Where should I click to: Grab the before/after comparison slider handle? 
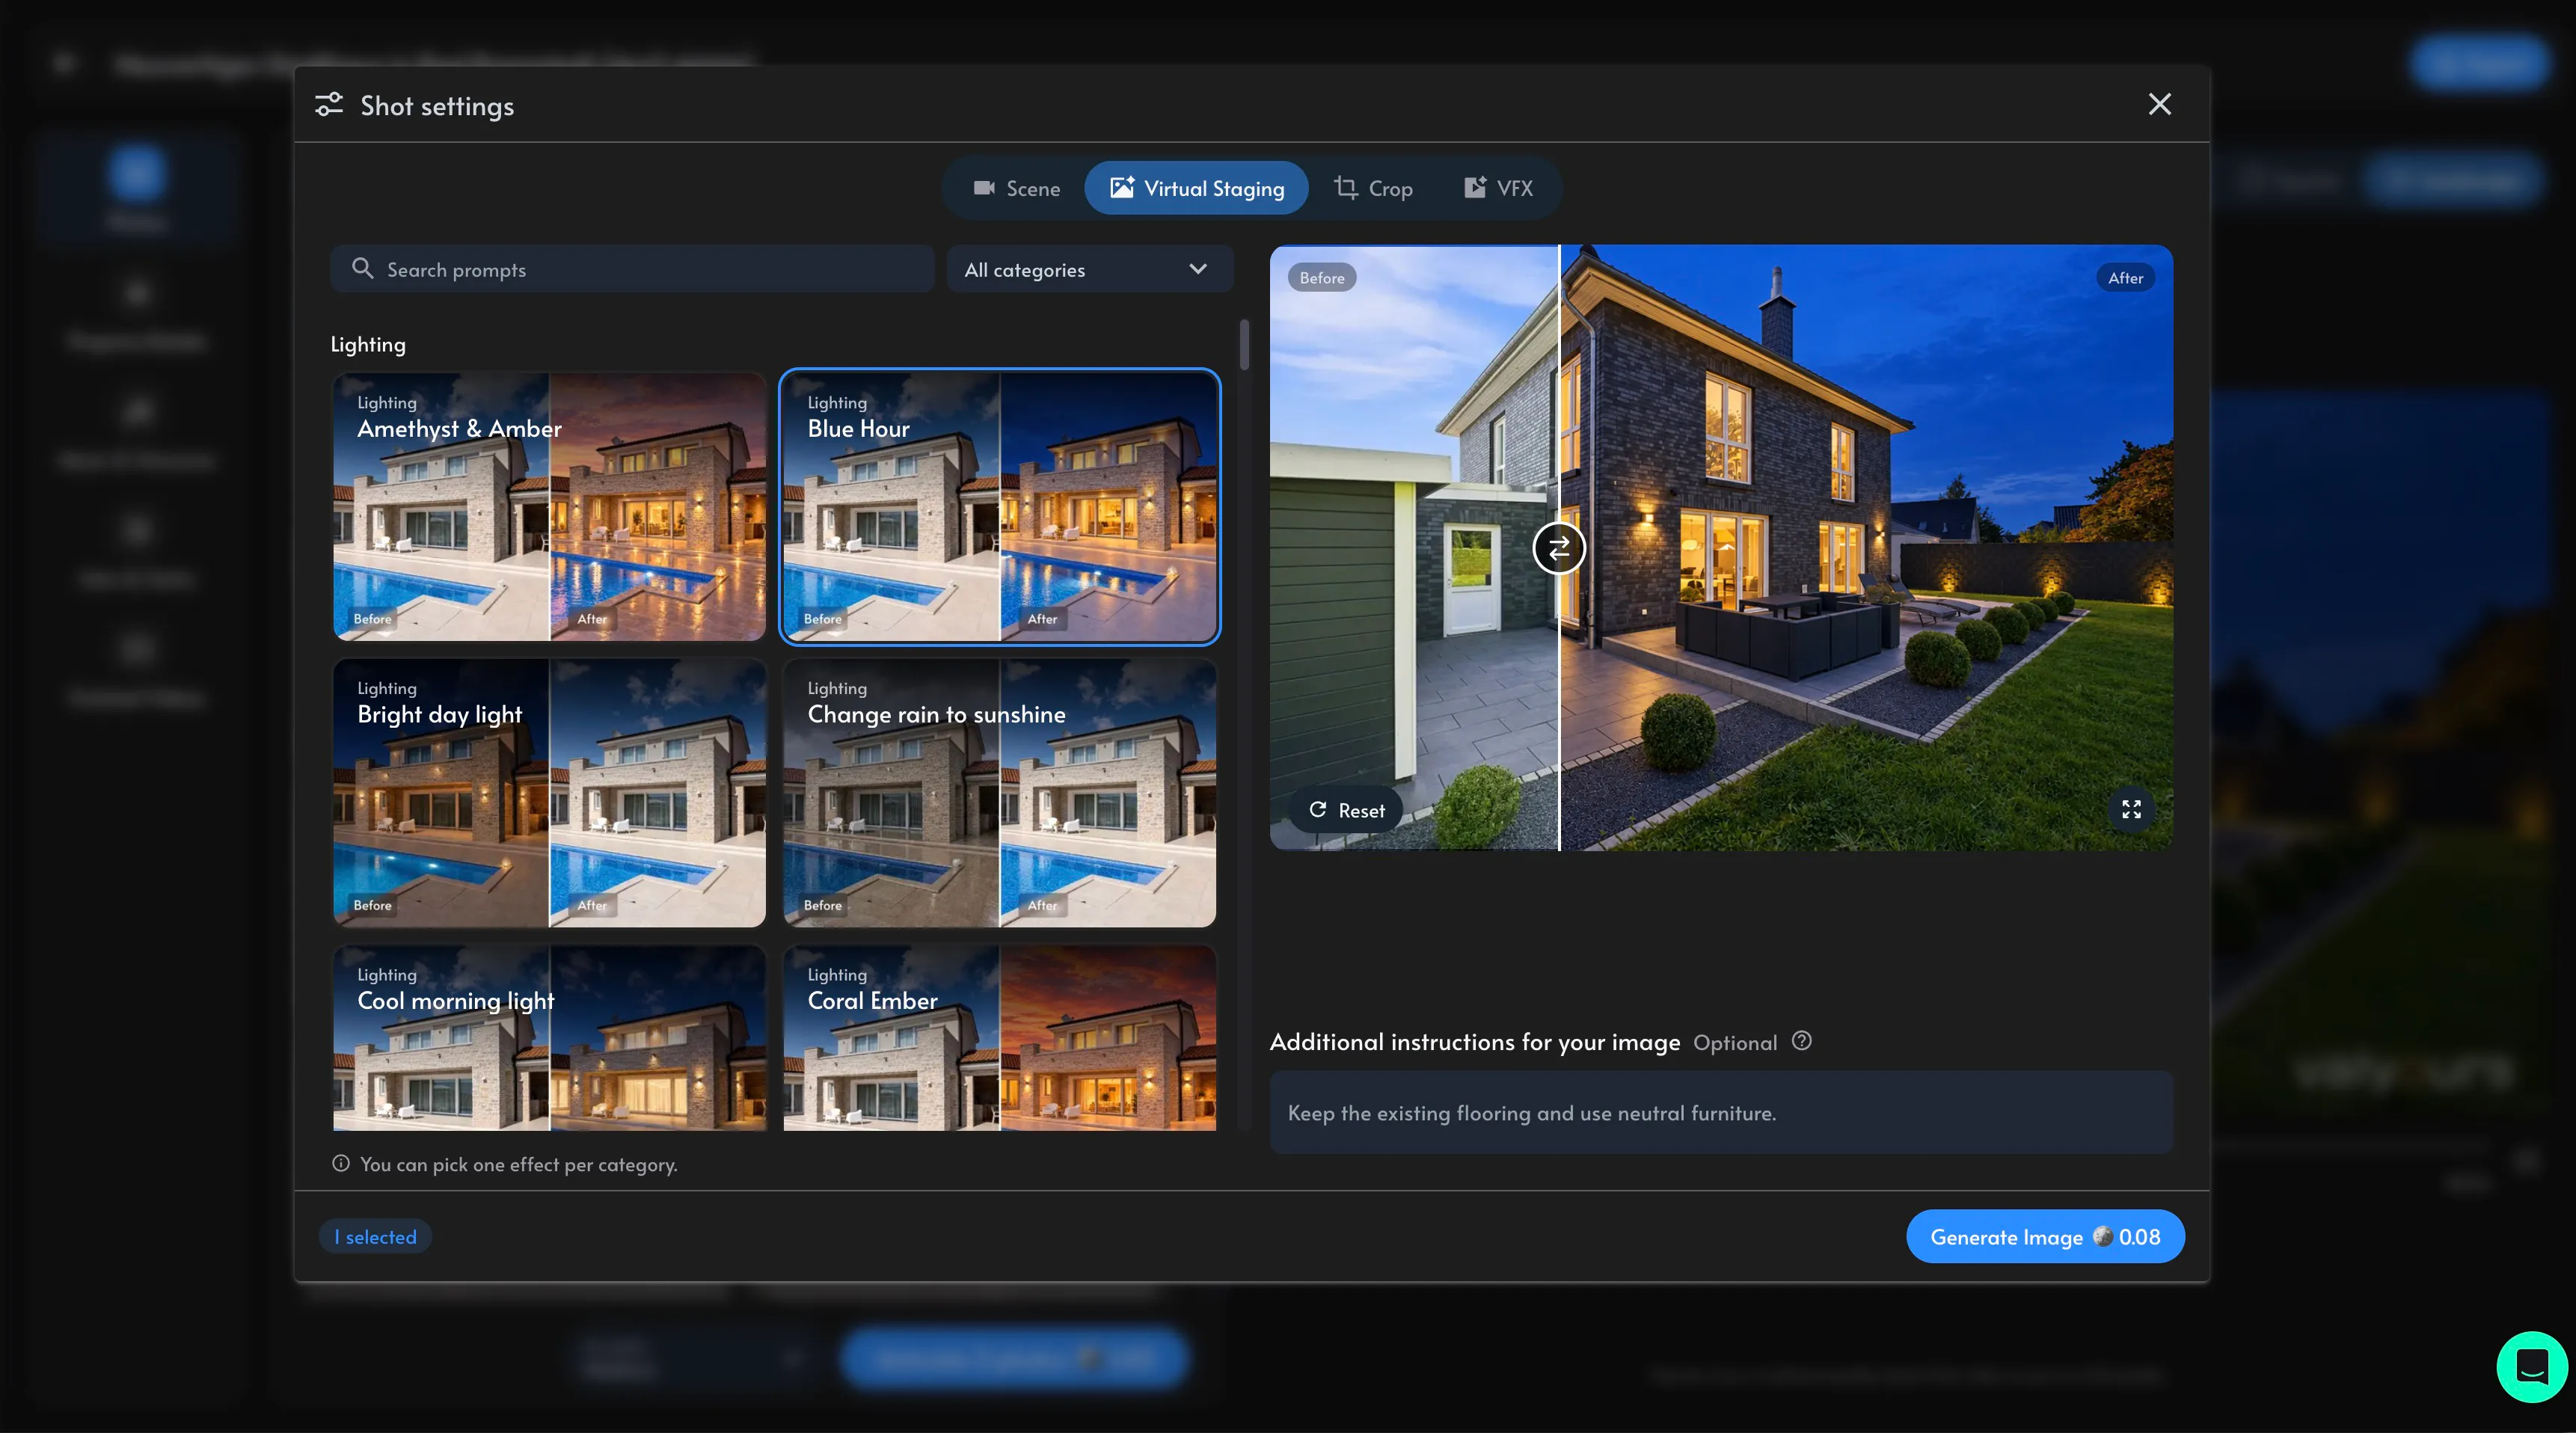tap(1558, 548)
